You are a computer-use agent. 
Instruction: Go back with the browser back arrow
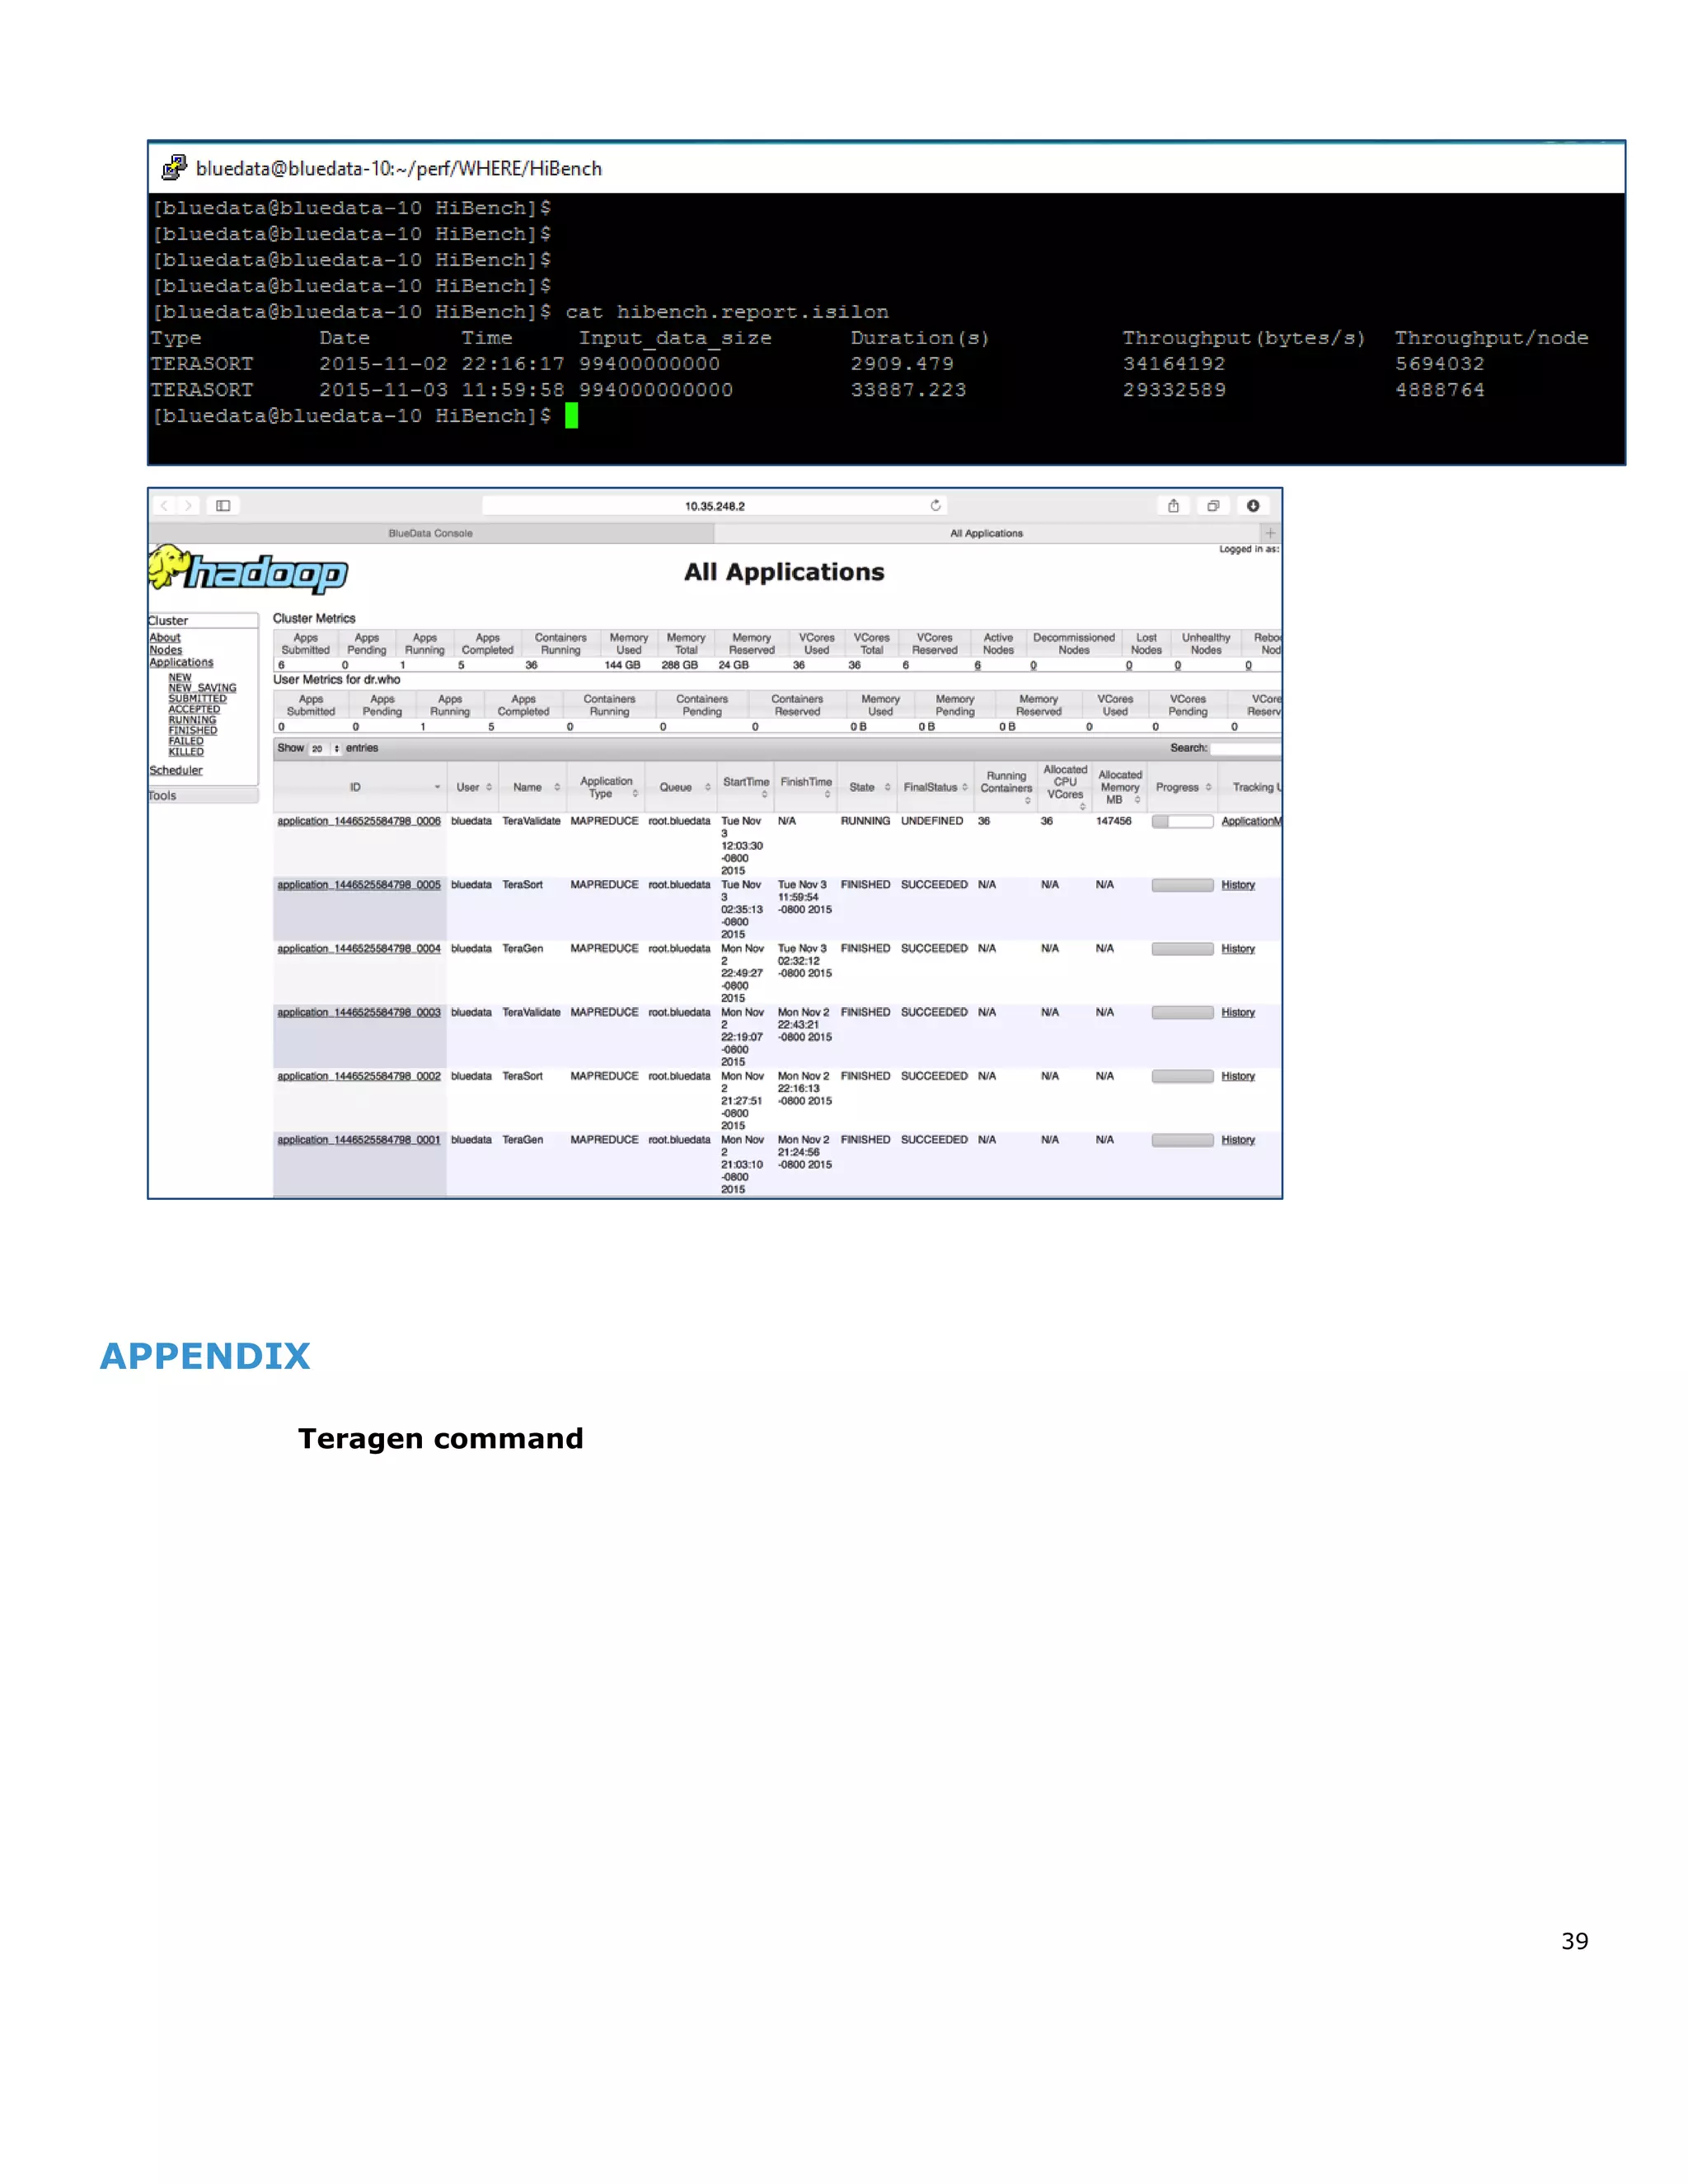pos(165,506)
